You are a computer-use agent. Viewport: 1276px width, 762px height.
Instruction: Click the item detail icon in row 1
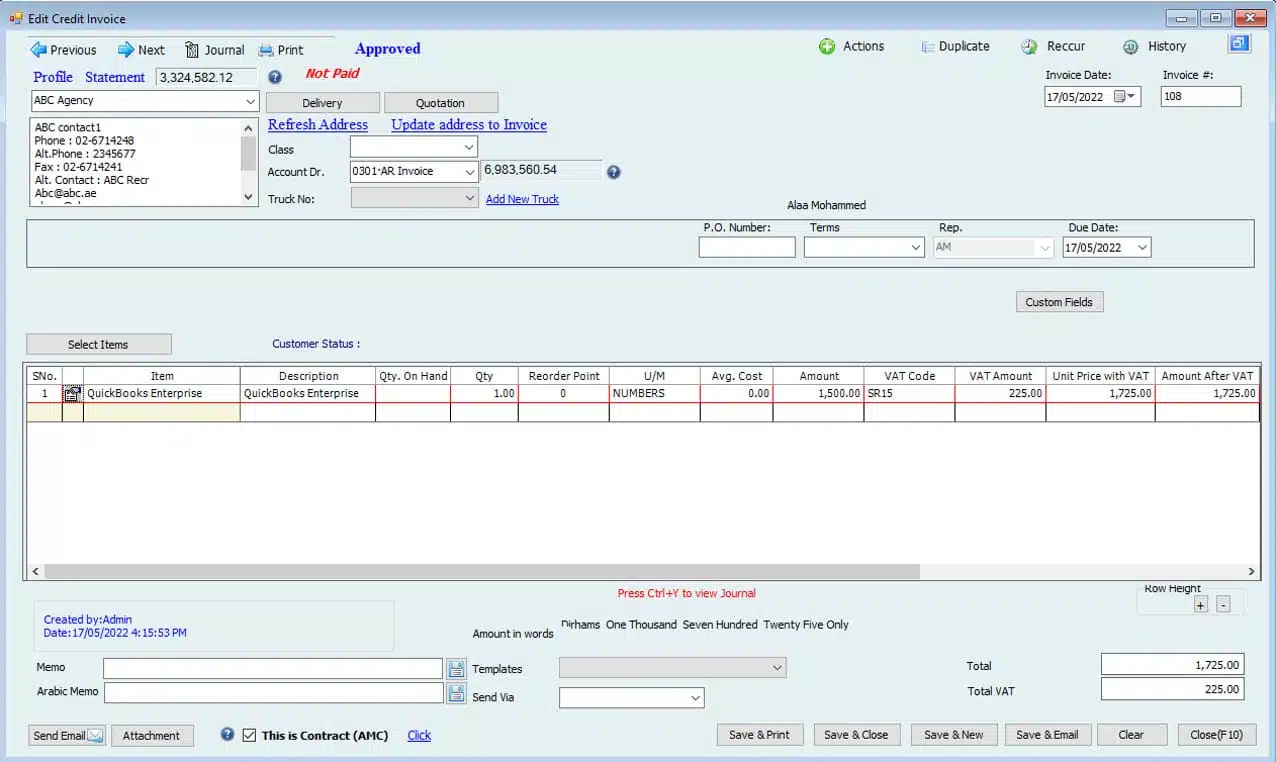[72, 394]
